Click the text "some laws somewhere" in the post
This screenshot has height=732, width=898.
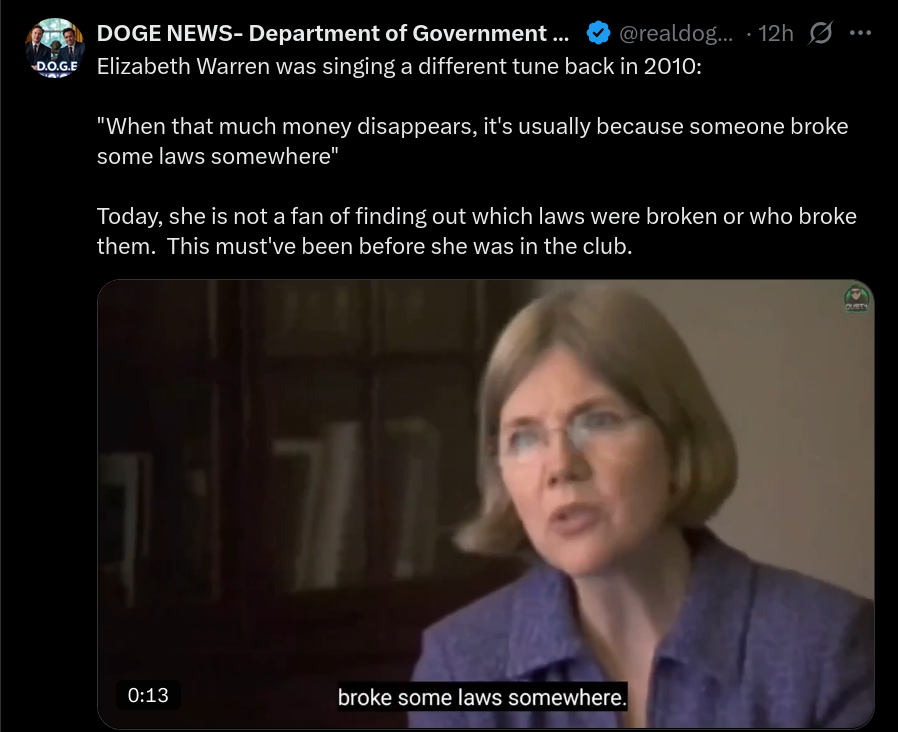[x=214, y=156]
